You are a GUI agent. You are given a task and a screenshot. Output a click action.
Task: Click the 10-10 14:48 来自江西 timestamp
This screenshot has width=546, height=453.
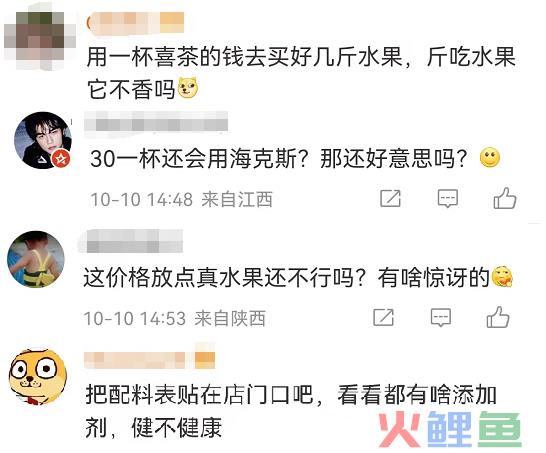click(x=181, y=199)
